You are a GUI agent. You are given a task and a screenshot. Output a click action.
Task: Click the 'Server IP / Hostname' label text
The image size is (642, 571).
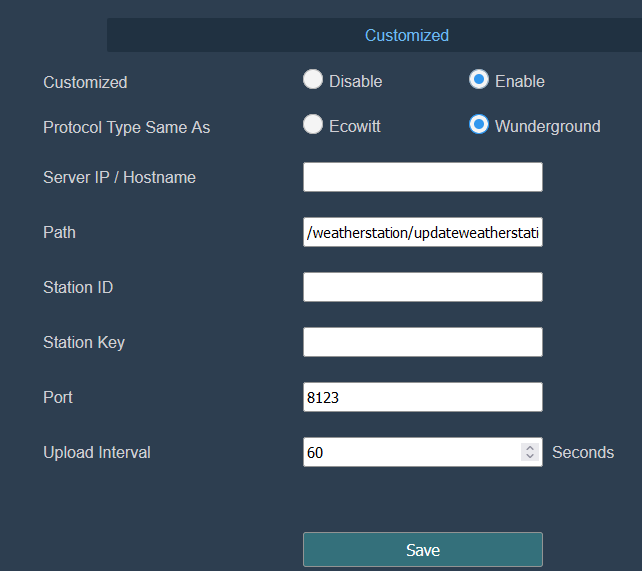tap(119, 177)
